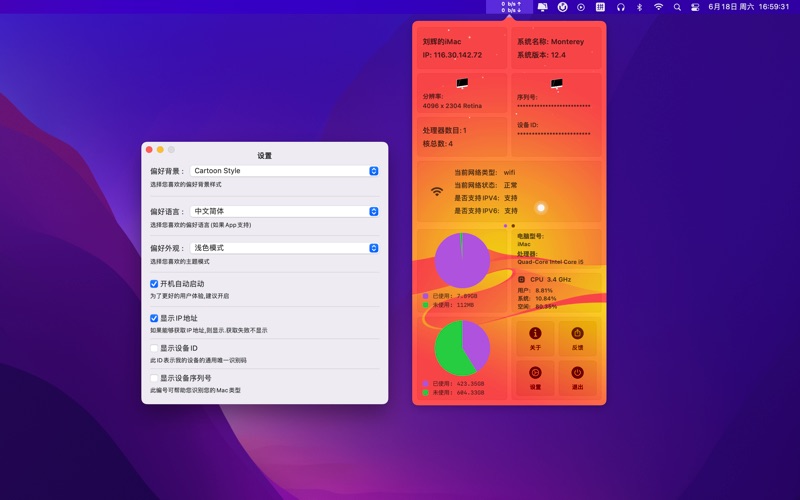Expand the 偏好语言 中文简体 dropdown
The width and height of the screenshot is (800, 500).
(x=284, y=211)
